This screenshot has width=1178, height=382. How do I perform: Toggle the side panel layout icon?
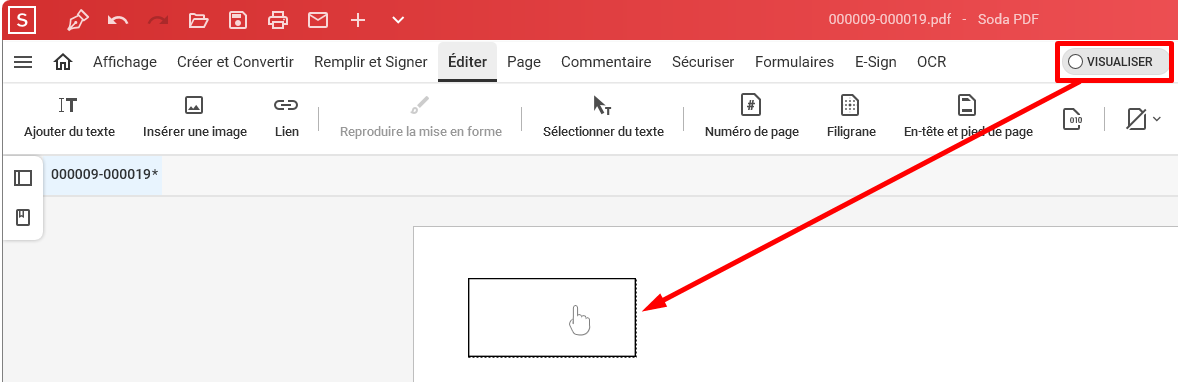(23, 178)
